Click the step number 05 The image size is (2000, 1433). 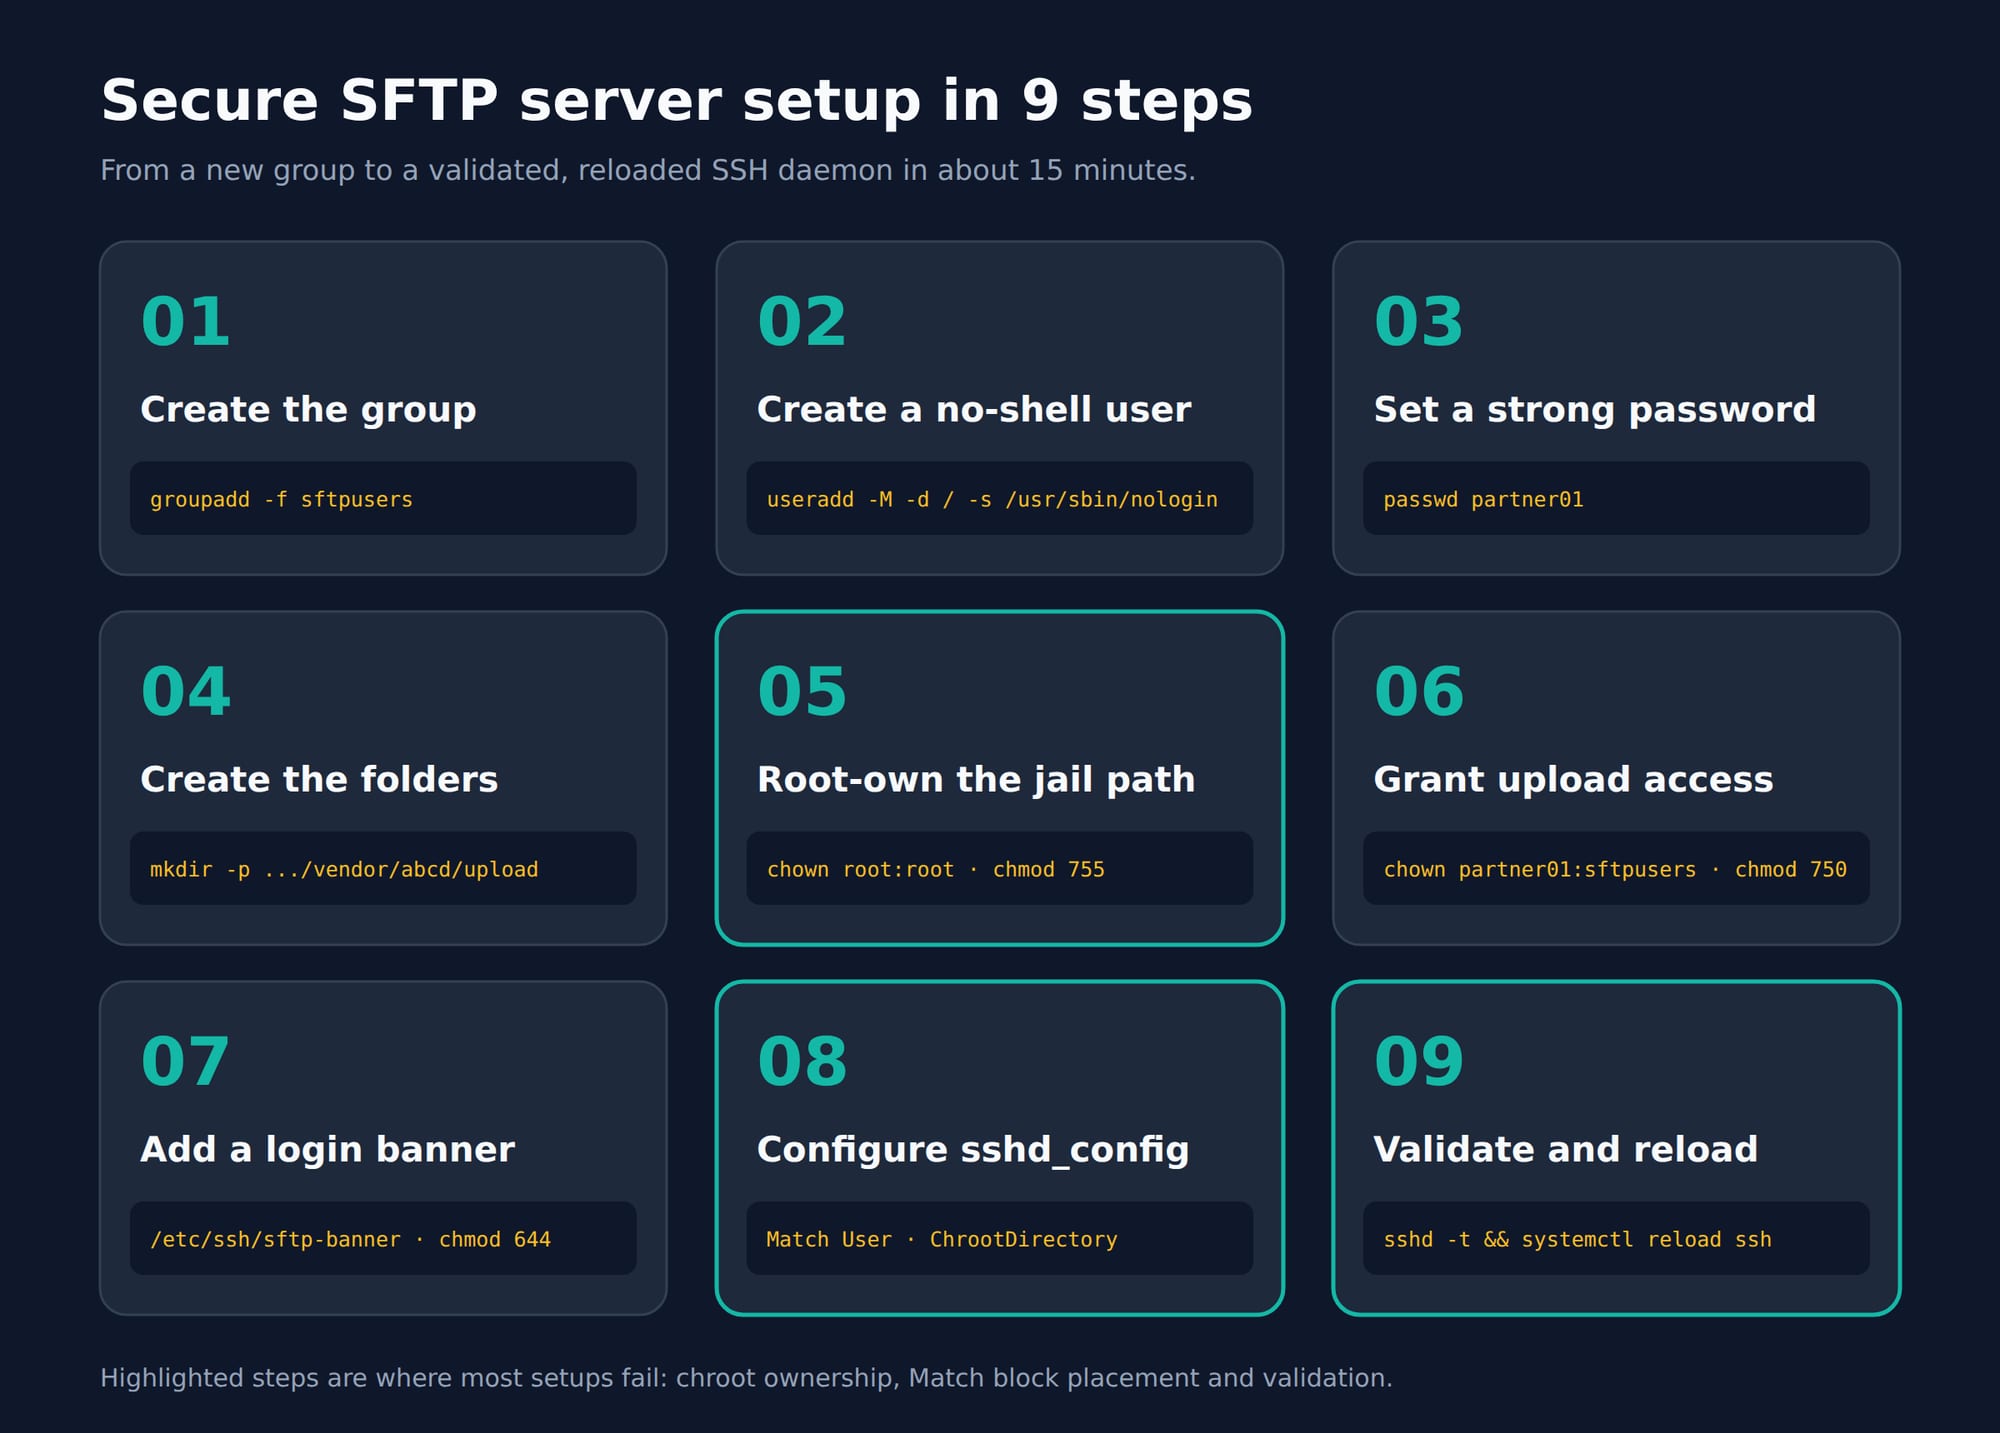click(x=802, y=692)
